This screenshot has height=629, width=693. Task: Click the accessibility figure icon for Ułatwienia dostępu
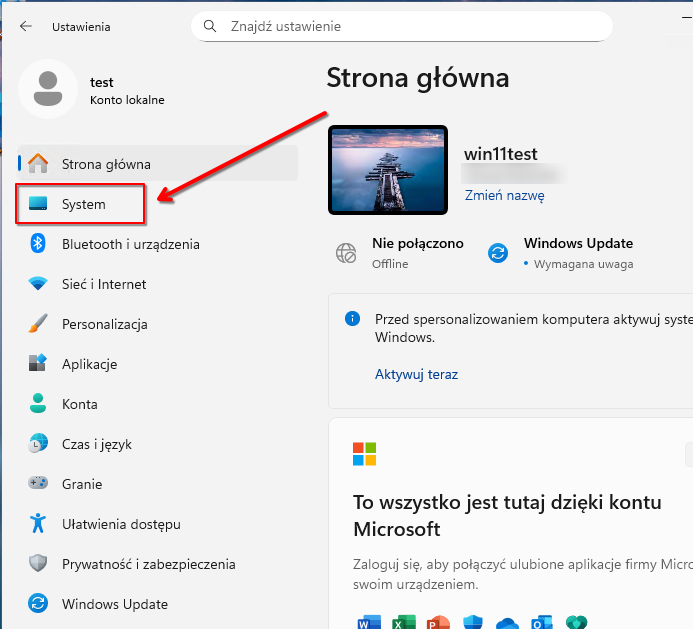38,524
